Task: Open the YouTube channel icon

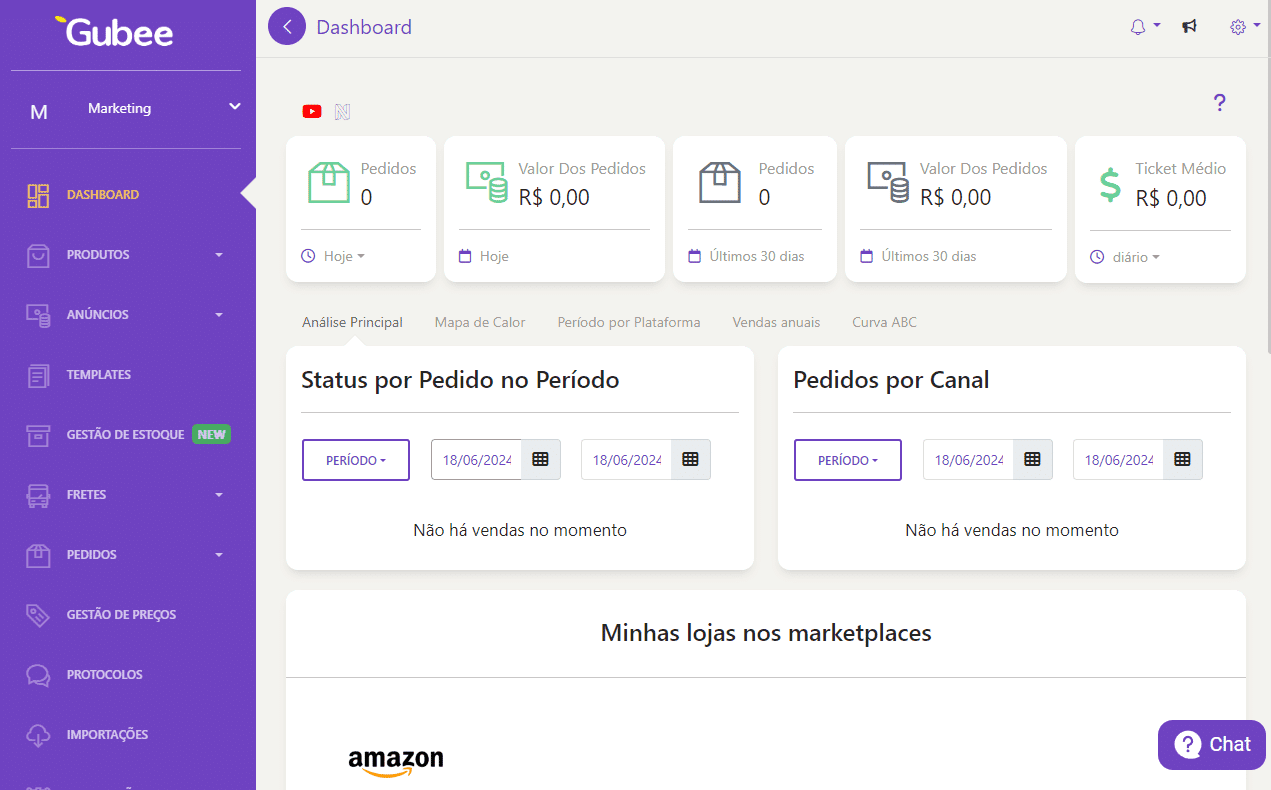Action: [312, 111]
